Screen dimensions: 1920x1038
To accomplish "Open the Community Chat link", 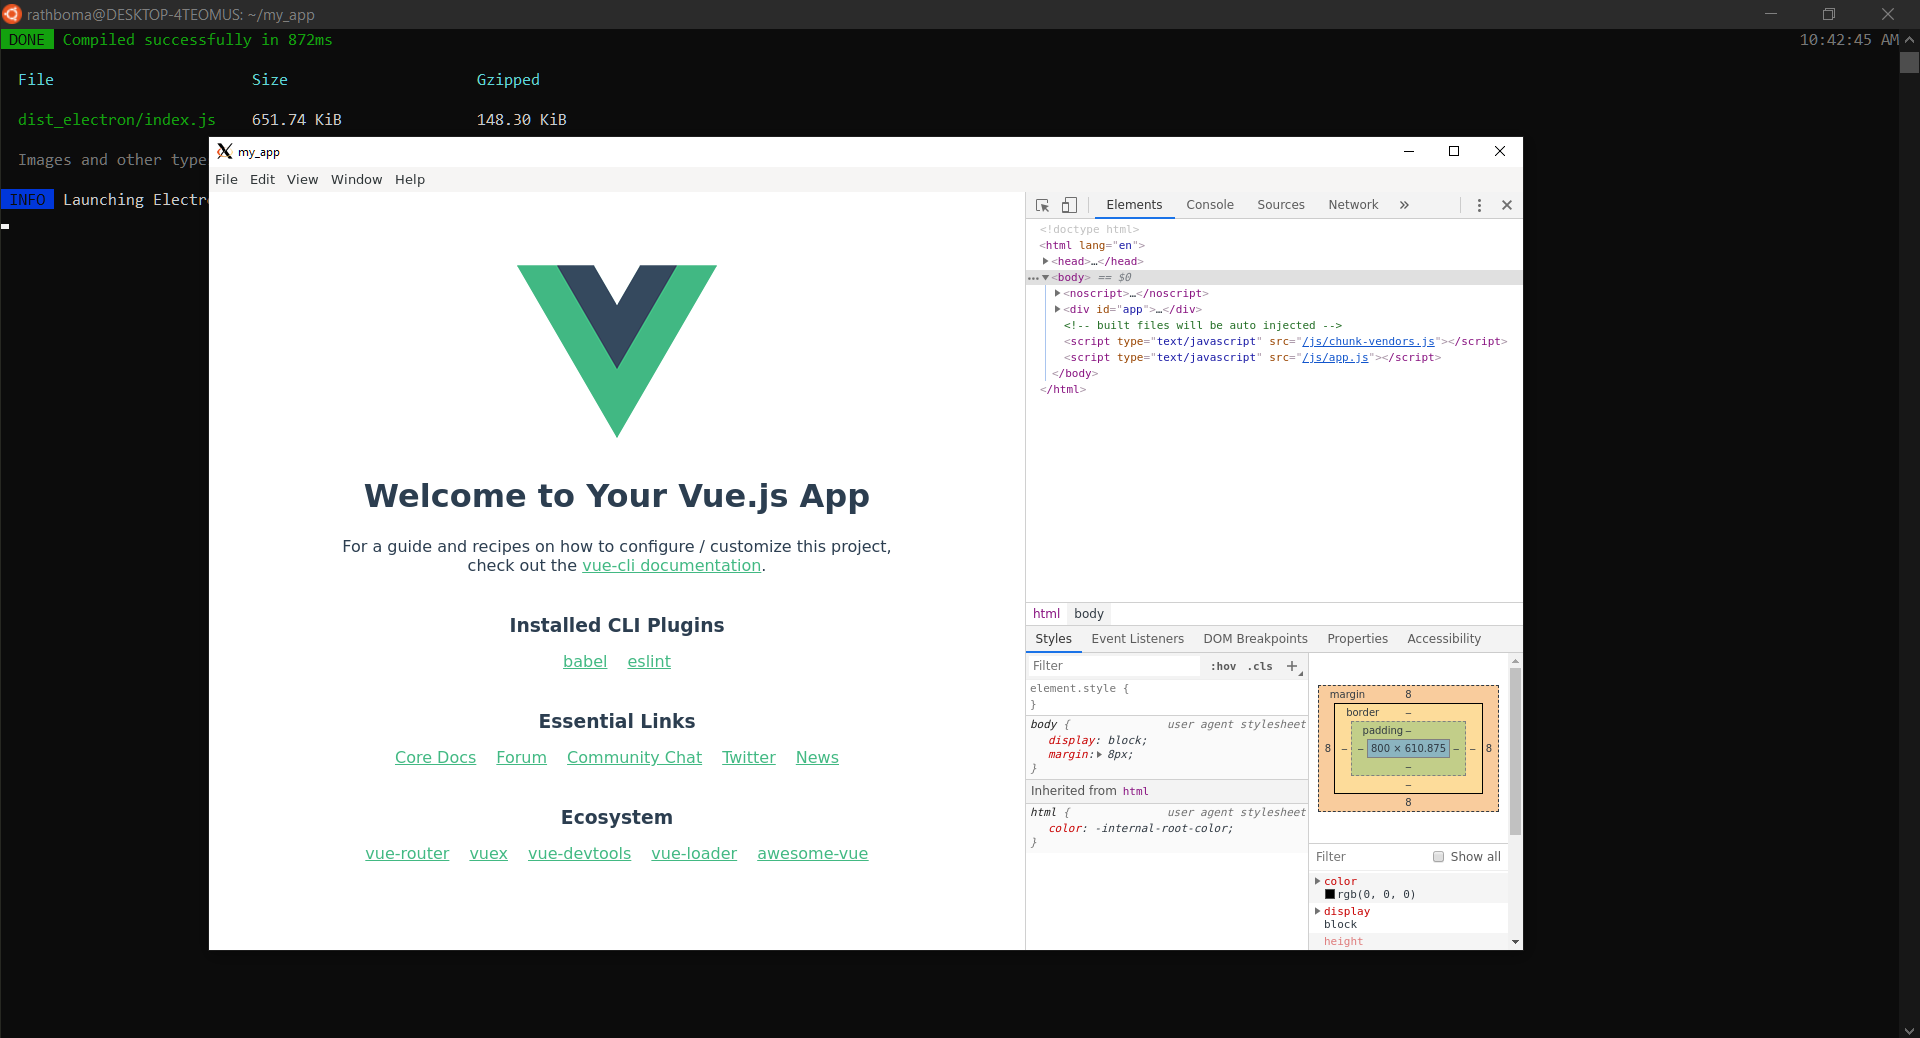I will (x=634, y=758).
